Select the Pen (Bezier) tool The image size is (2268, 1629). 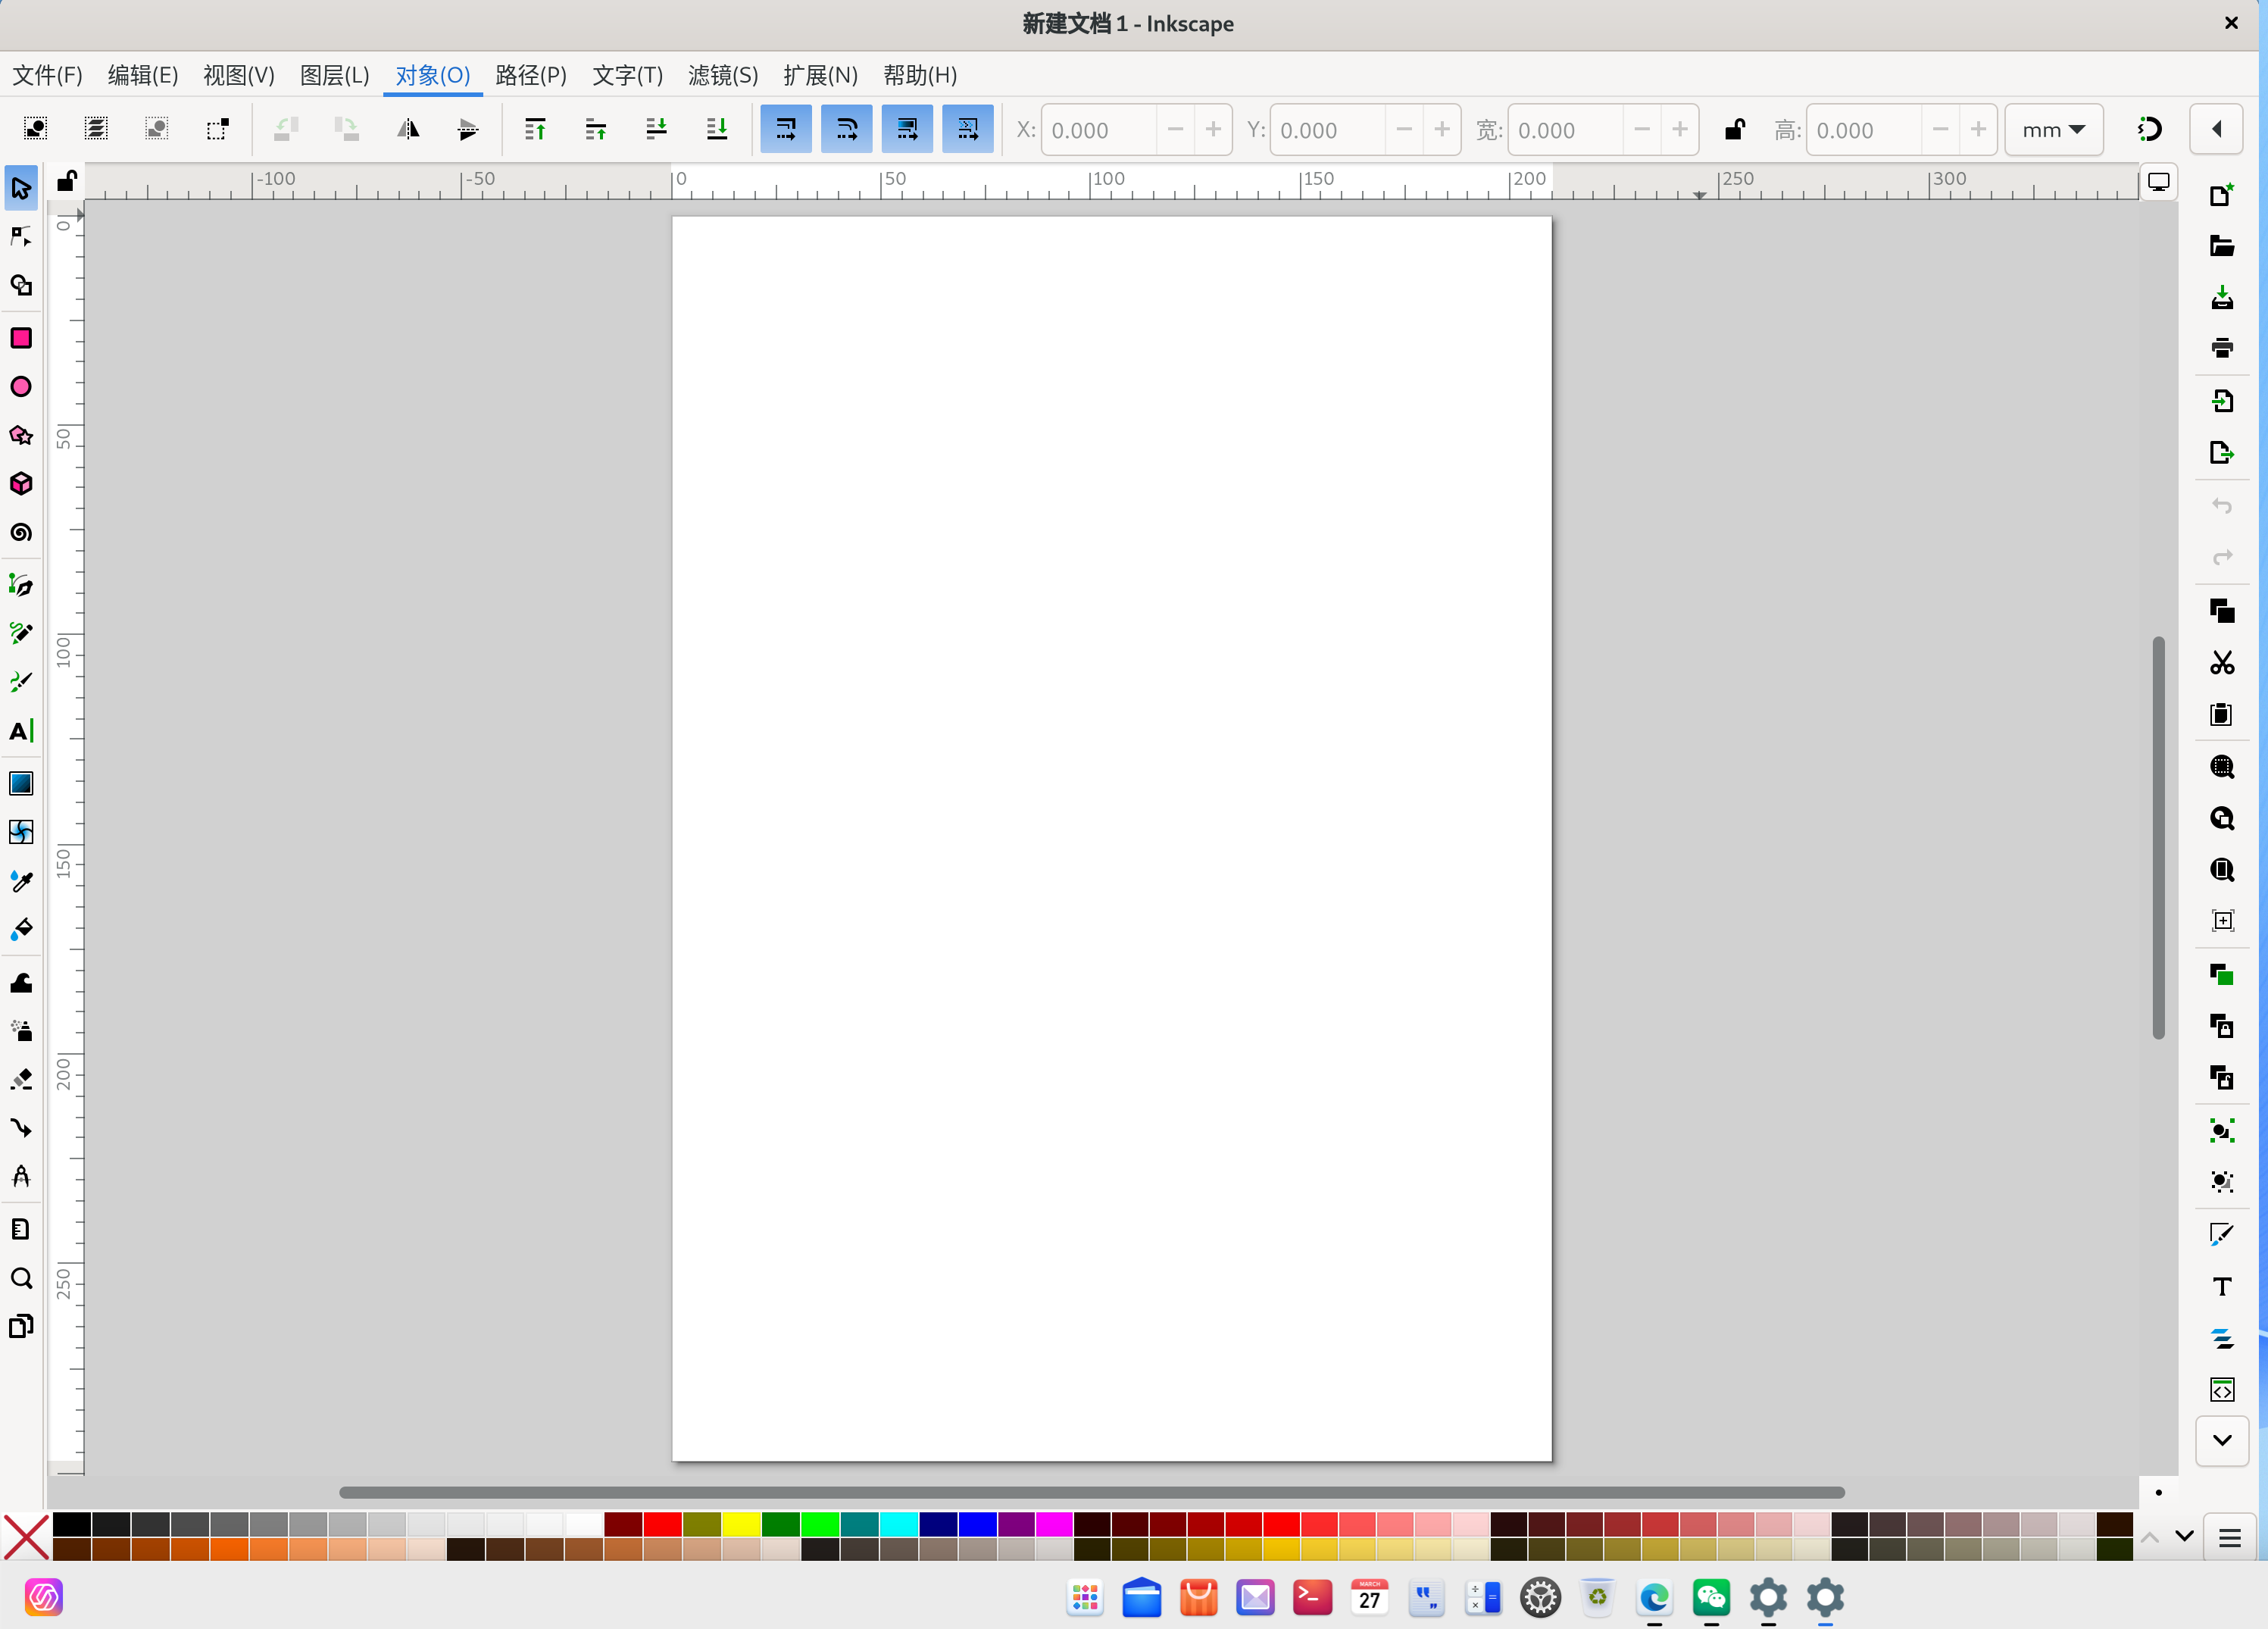click(21, 585)
